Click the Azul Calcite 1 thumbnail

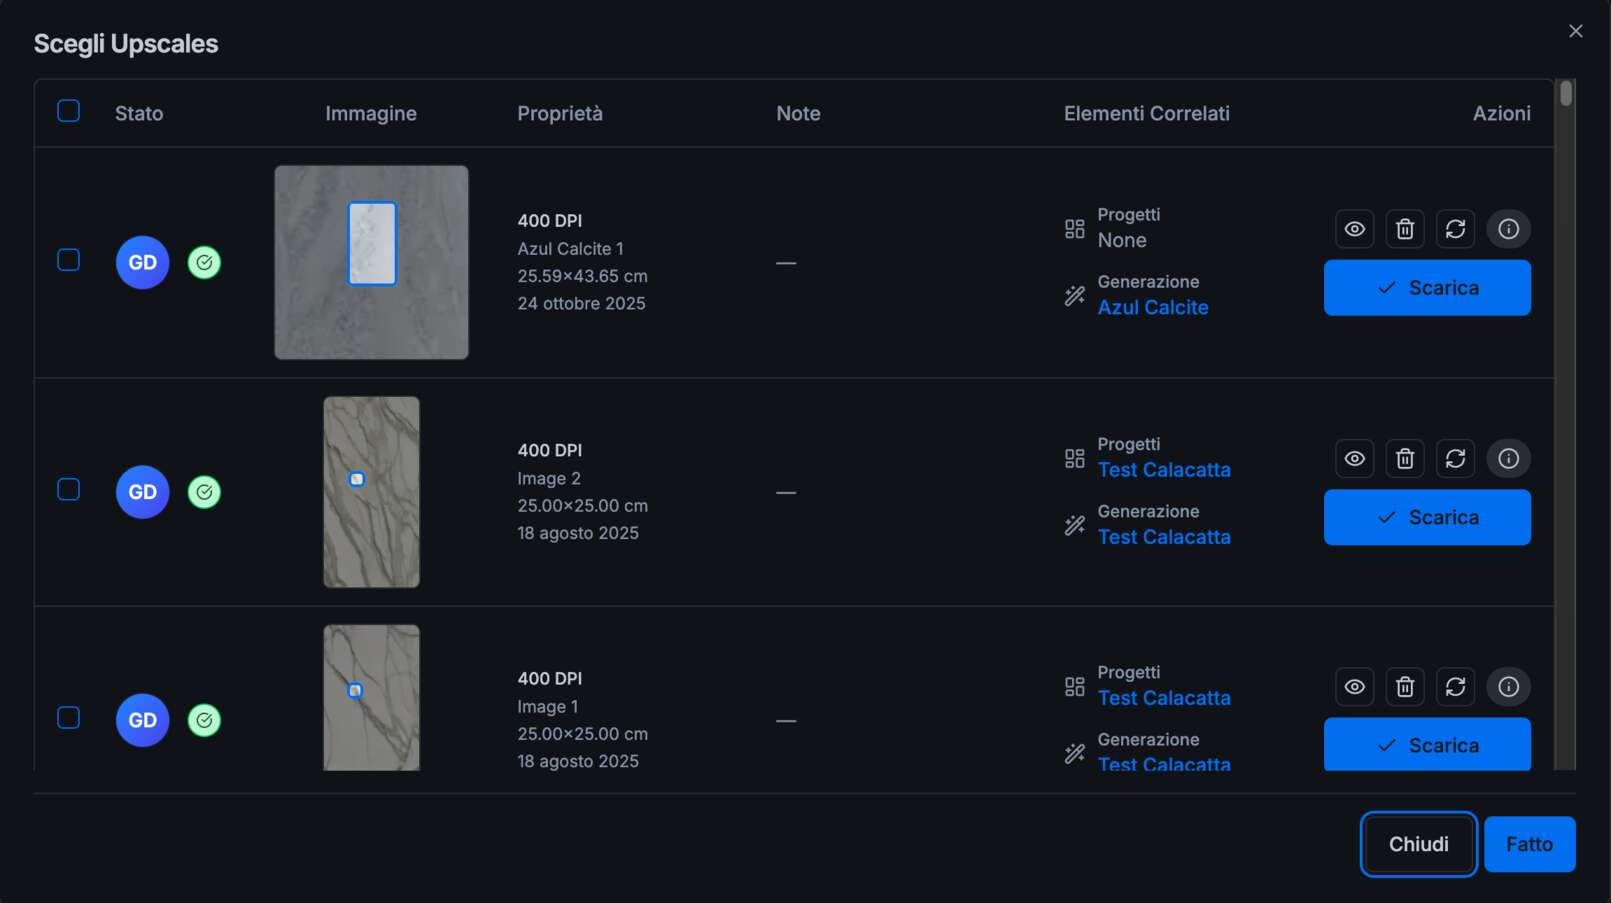coord(371,261)
